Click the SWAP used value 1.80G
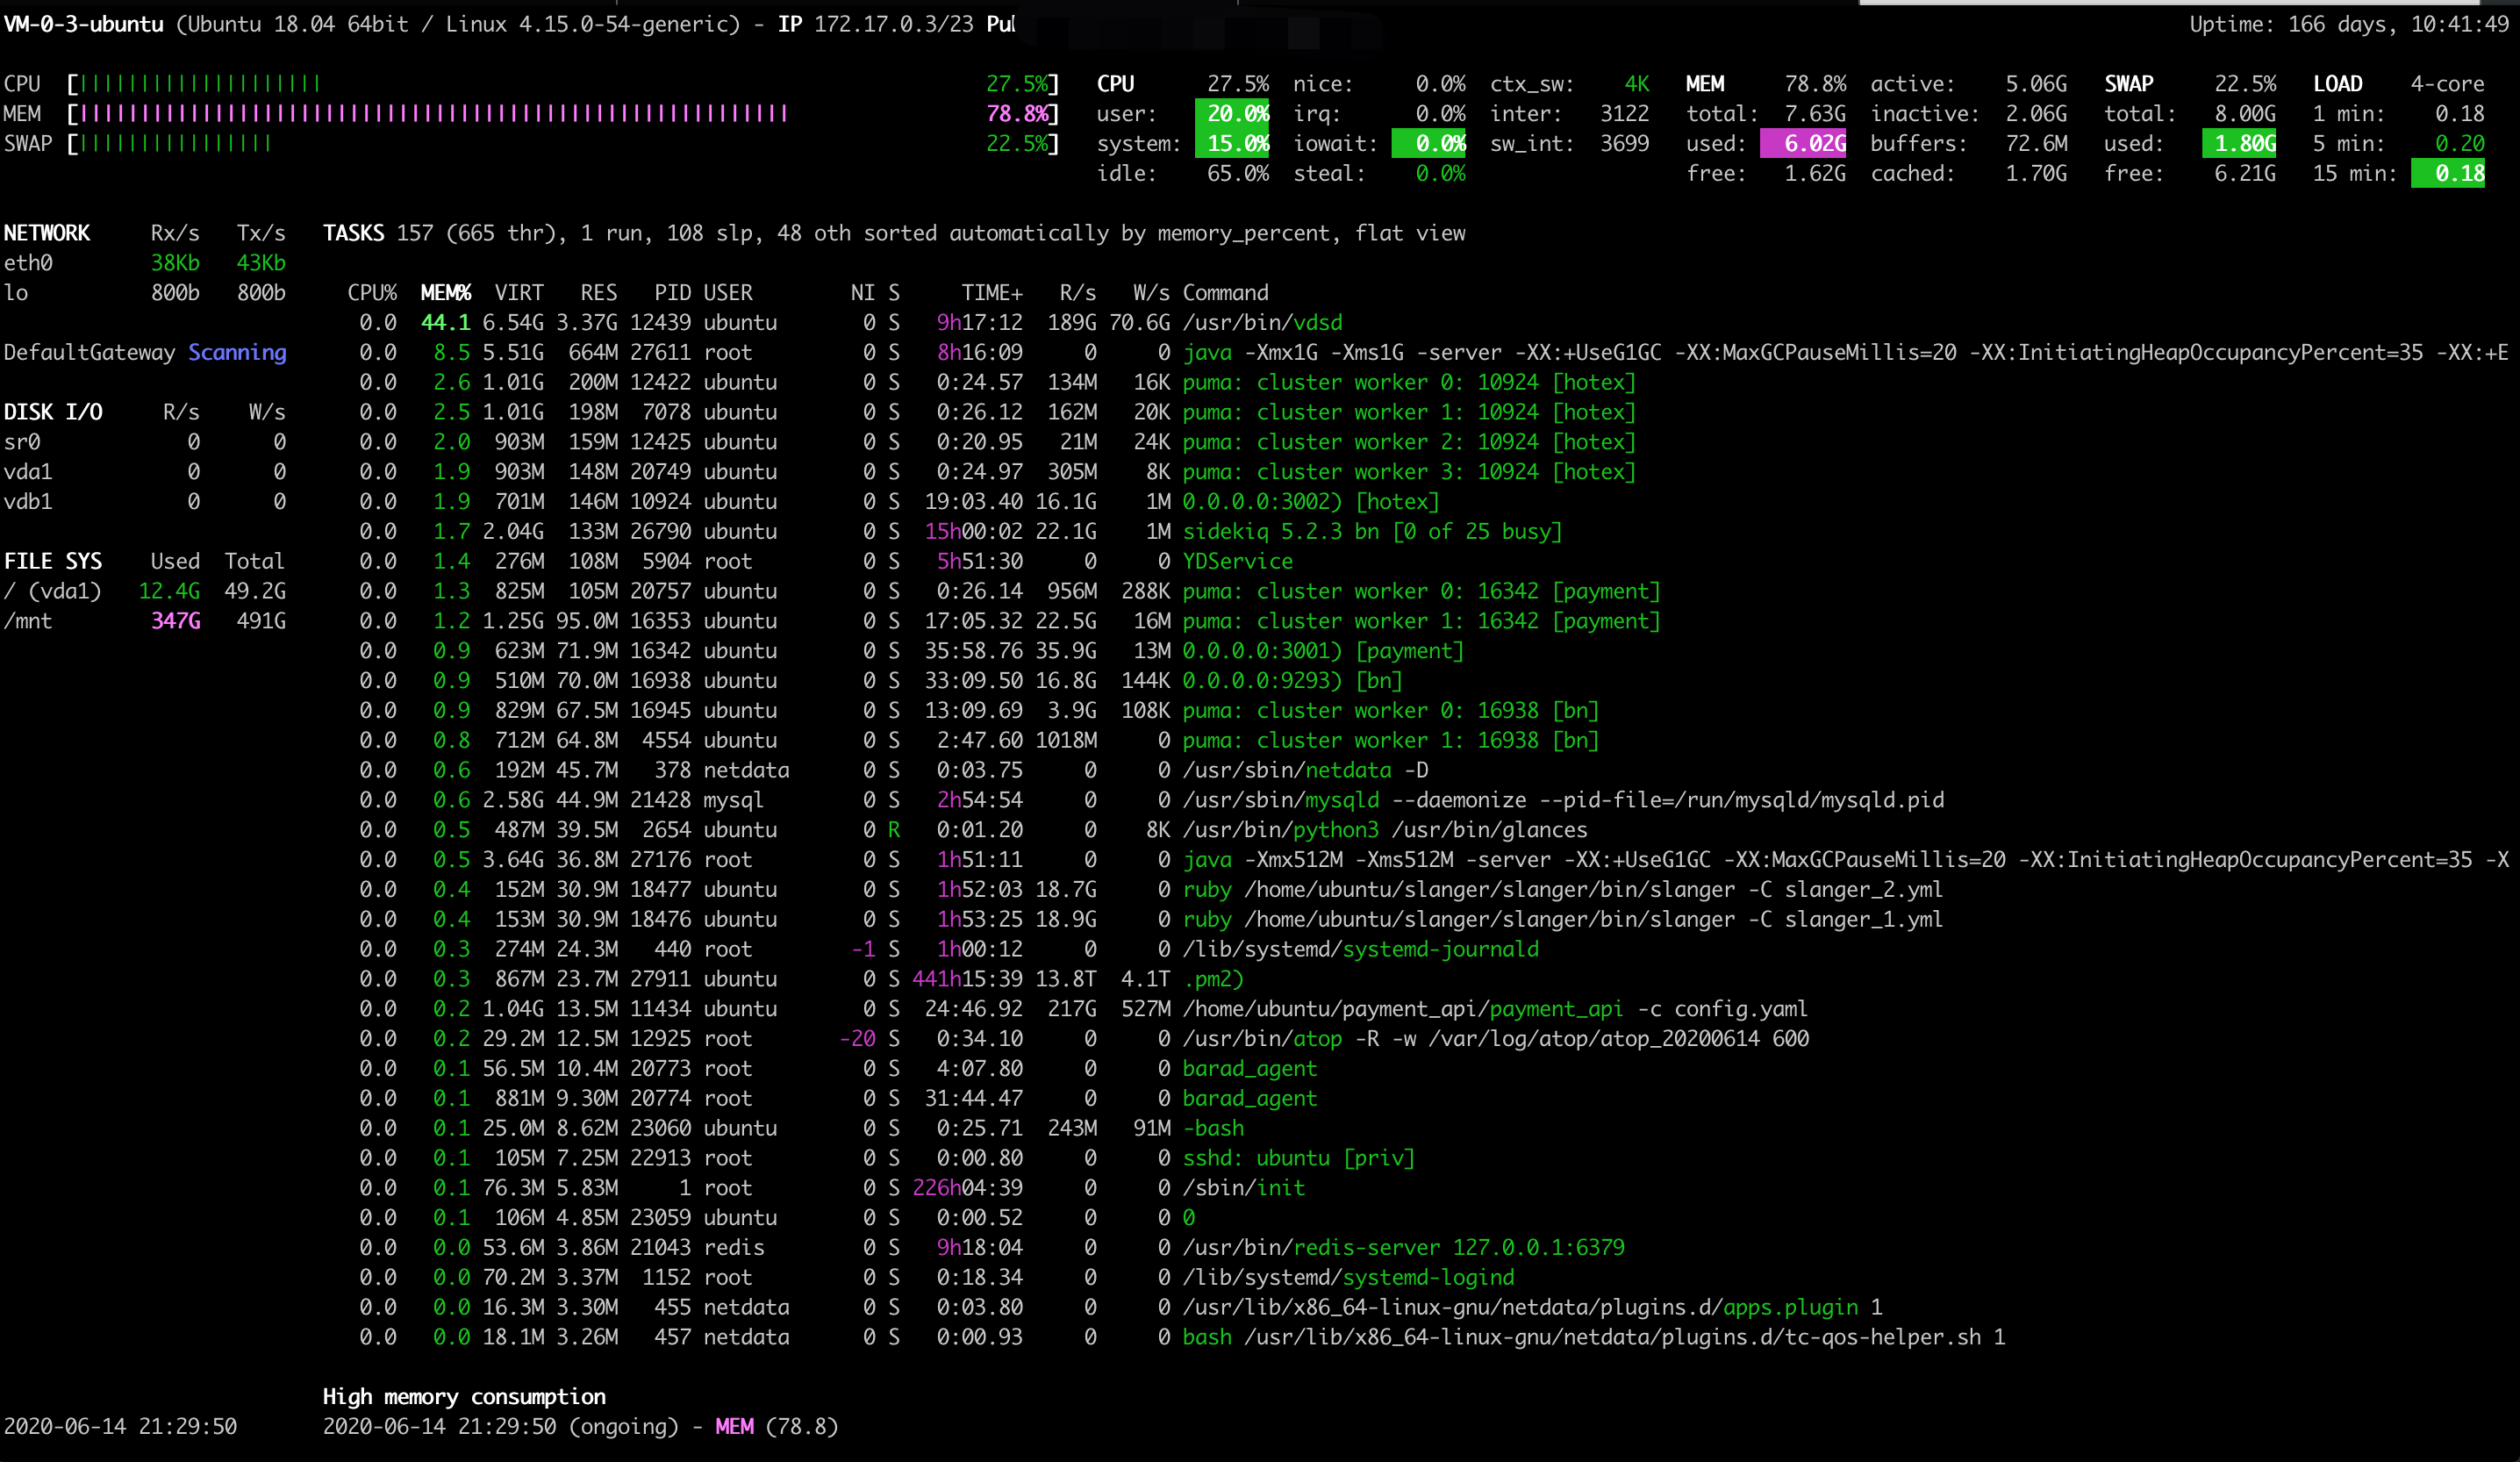Image resolution: width=2520 pixels, height=1462 pixels. tap(2240, 144)
